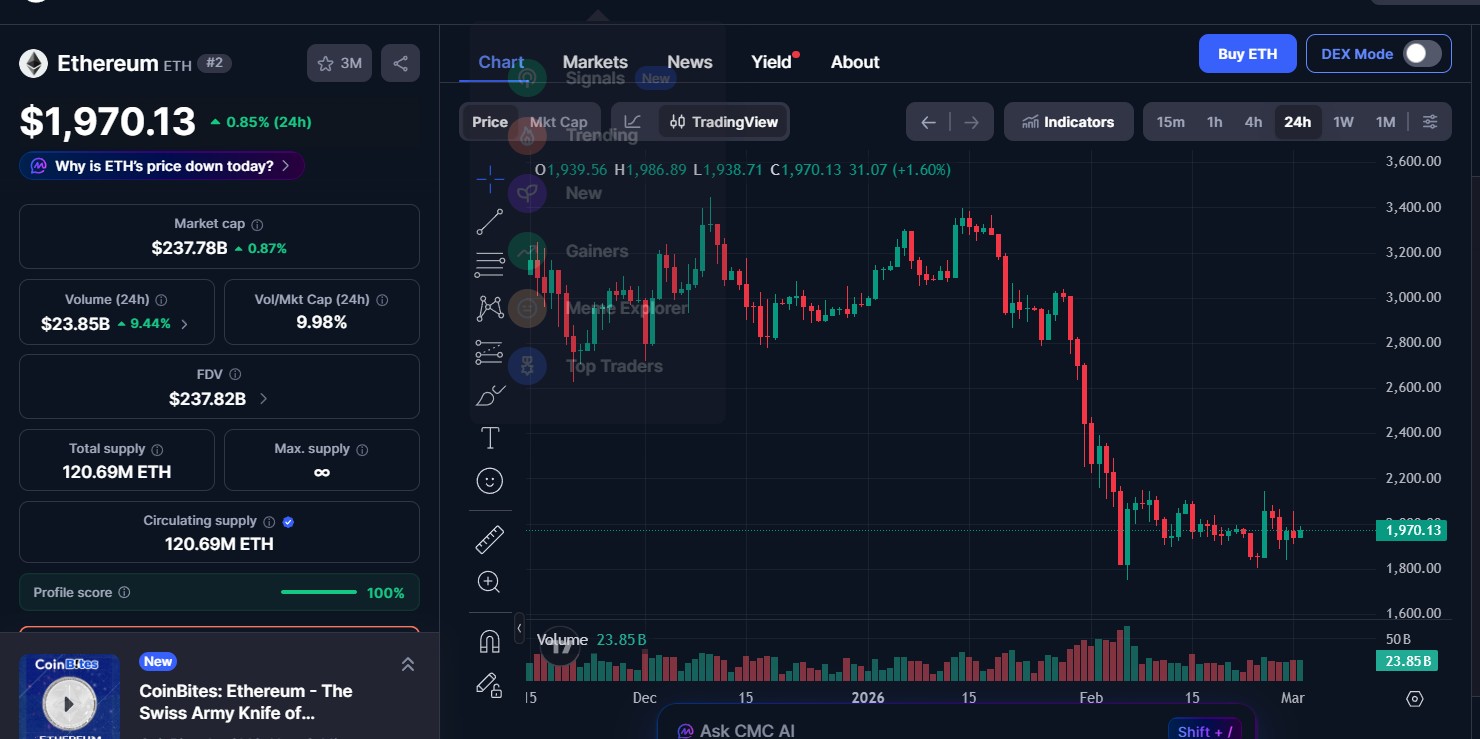Switch to the Markets tab
1480x739 pixels.
tap(595, 61)
